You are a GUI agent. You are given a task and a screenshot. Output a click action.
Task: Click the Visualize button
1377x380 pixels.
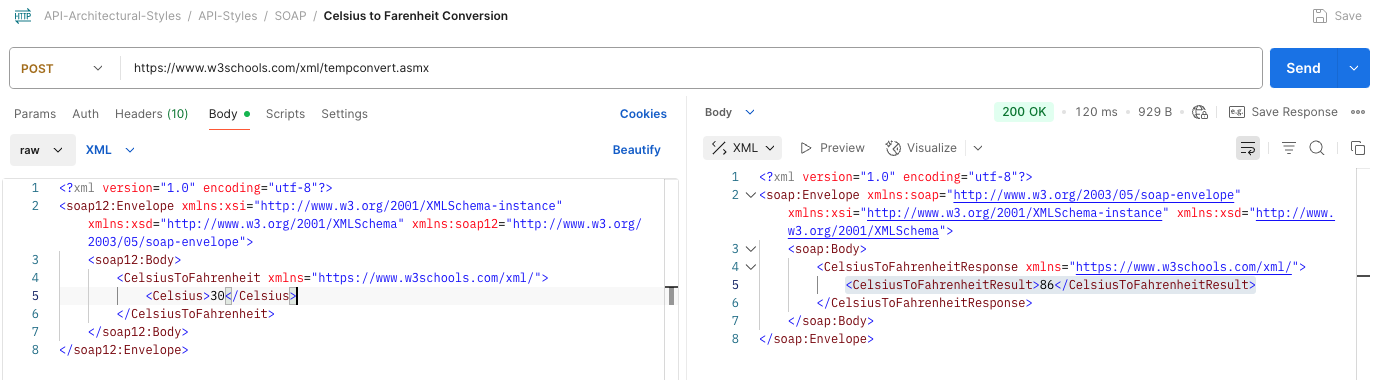(922, 148)
